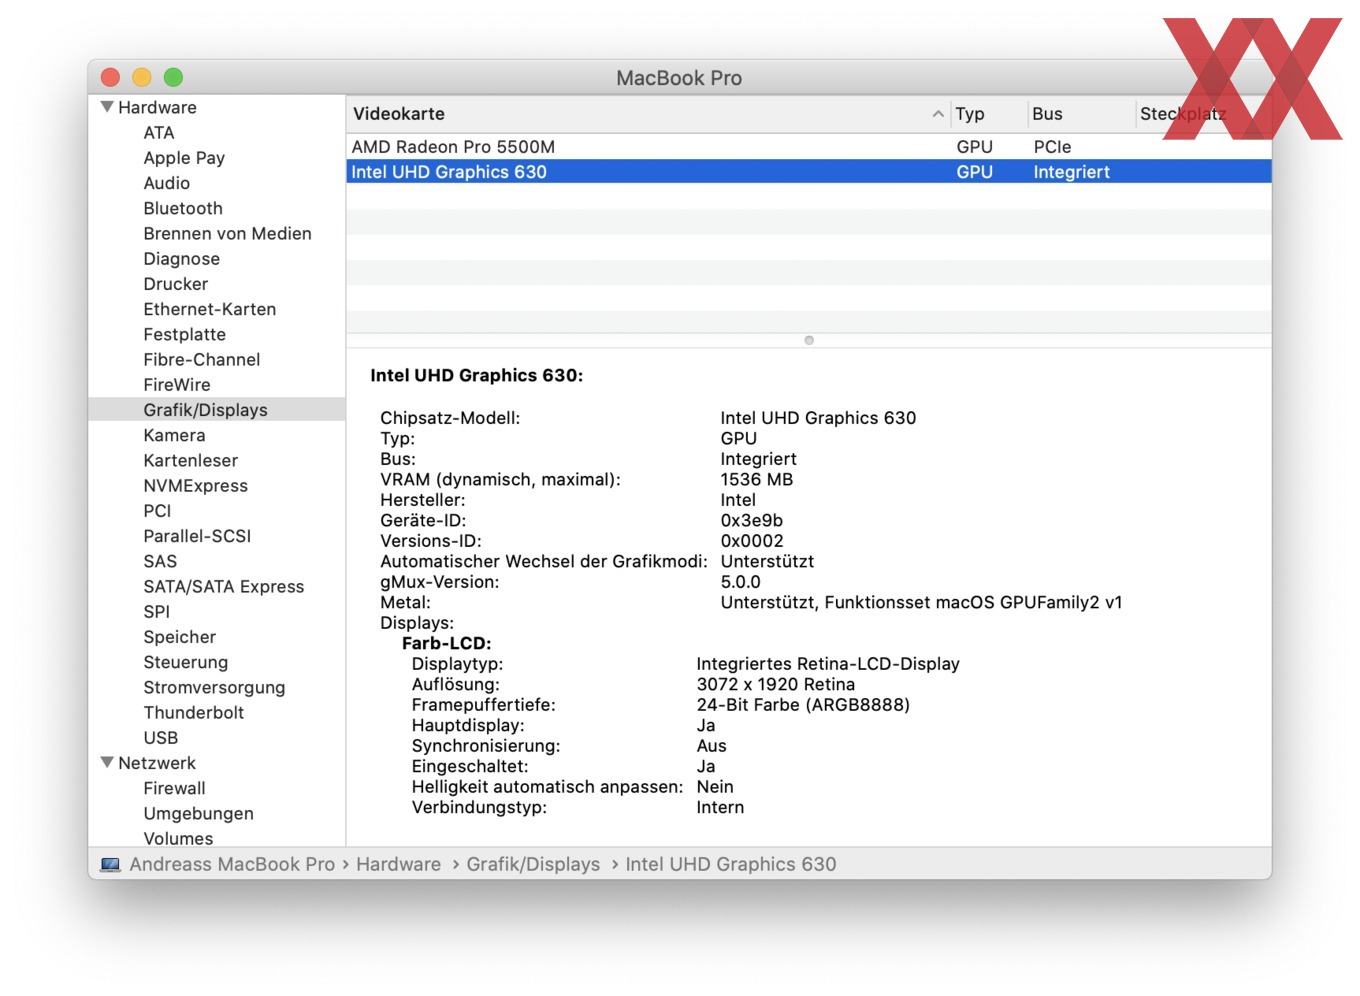Click the MacBook icon in path bar
The height and width of the screenshot is (996, 1360).
coord(110,864)
